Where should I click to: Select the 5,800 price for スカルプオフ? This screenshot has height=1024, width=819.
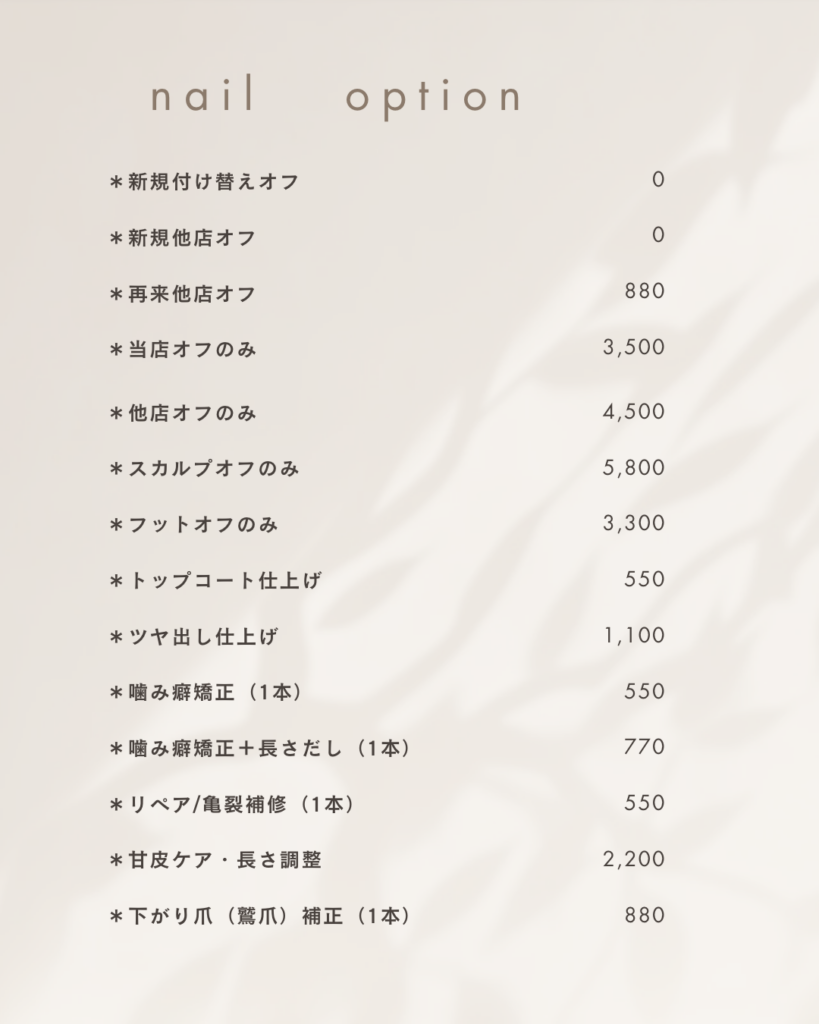click(x=633, y=468)
